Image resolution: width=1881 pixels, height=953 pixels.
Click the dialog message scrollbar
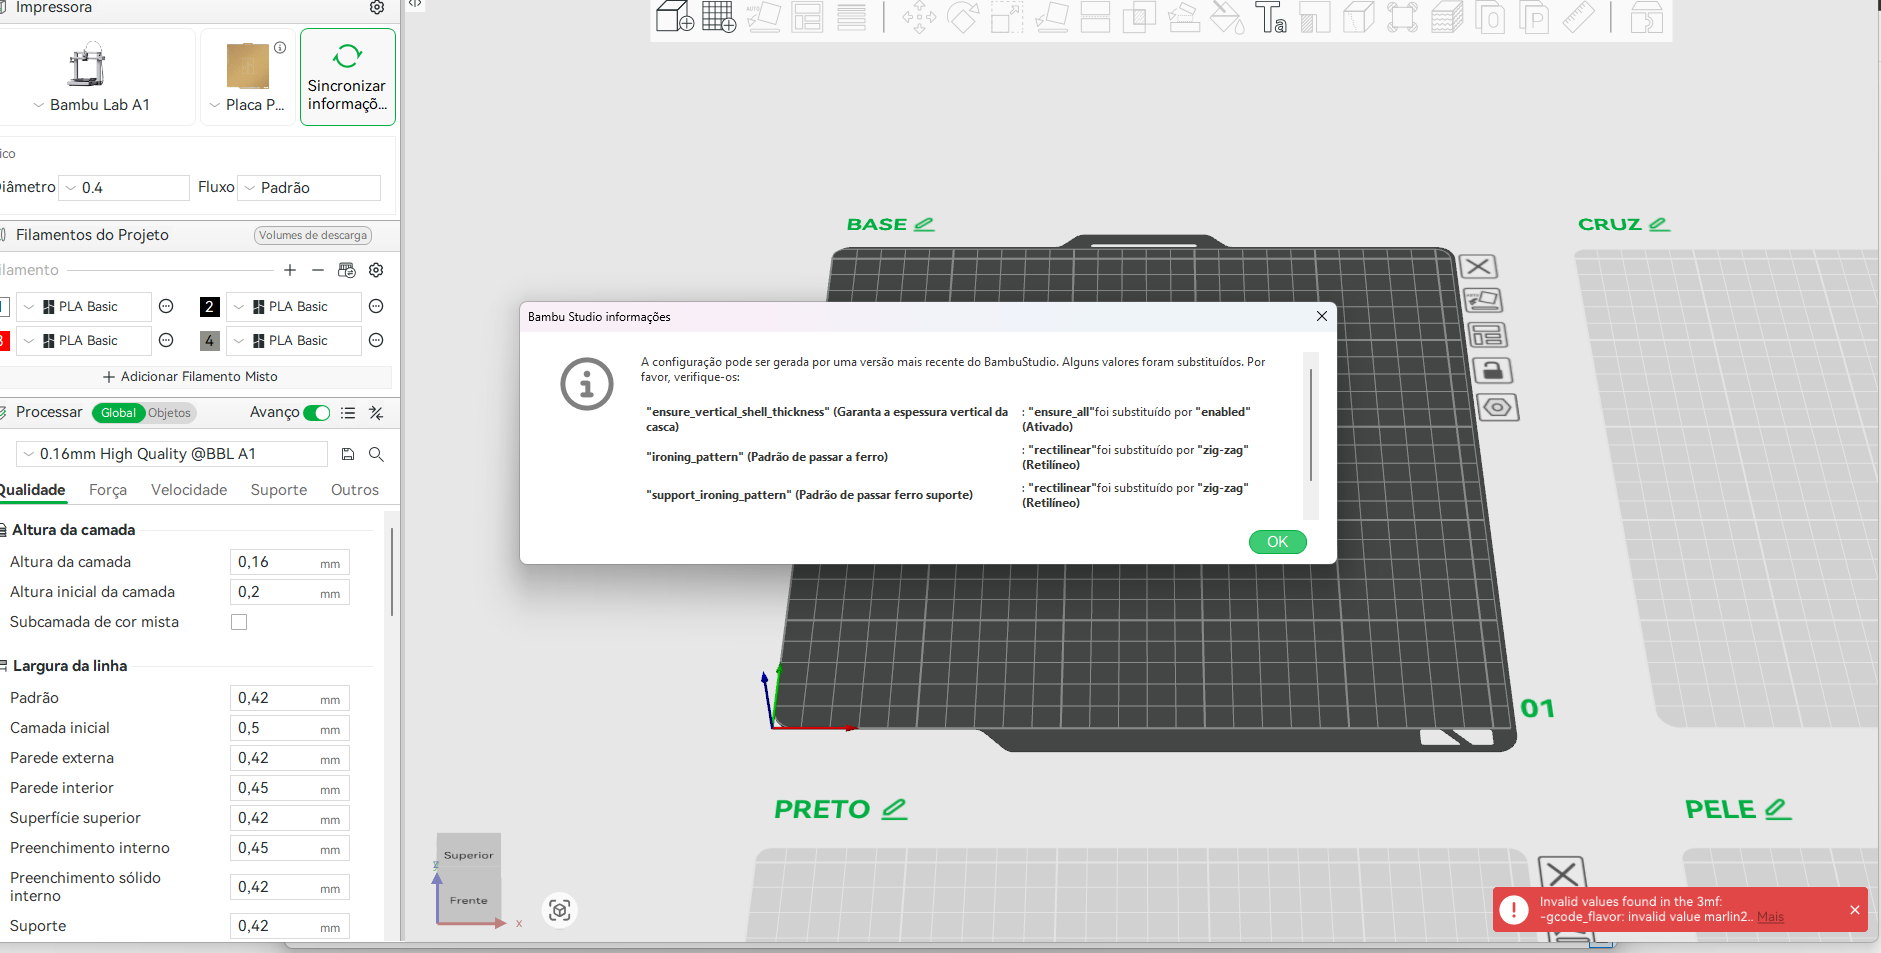click(1311, 425)
